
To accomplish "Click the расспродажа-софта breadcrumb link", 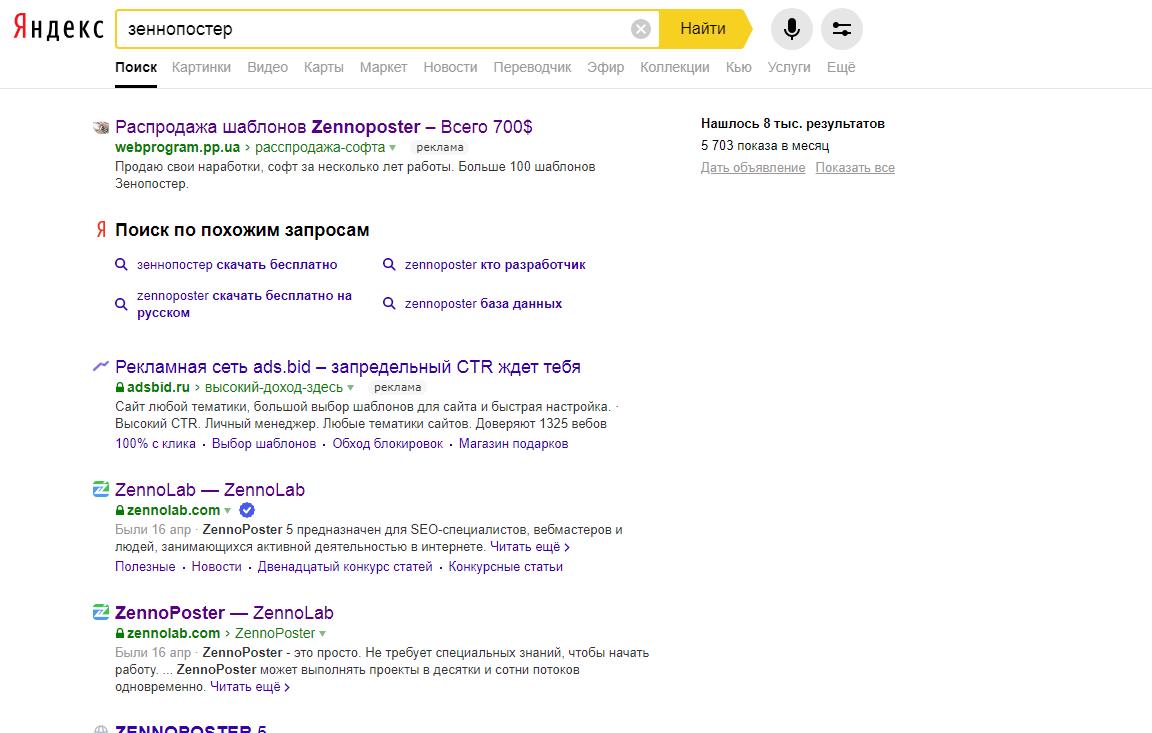I will point(320,147).
